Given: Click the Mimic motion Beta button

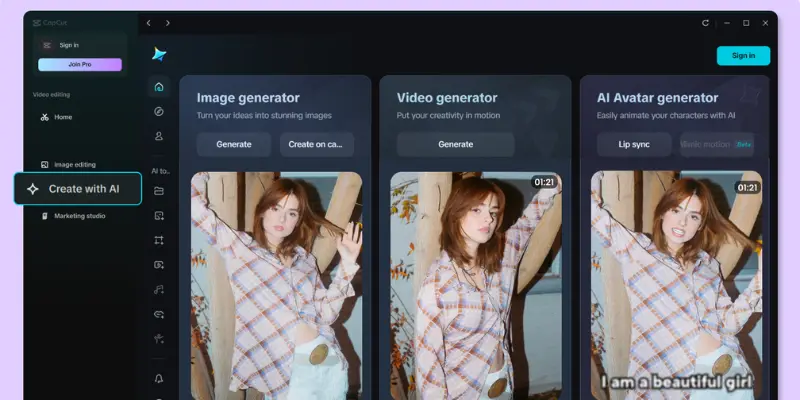Looking at the screenshot, I should point(717,144).
